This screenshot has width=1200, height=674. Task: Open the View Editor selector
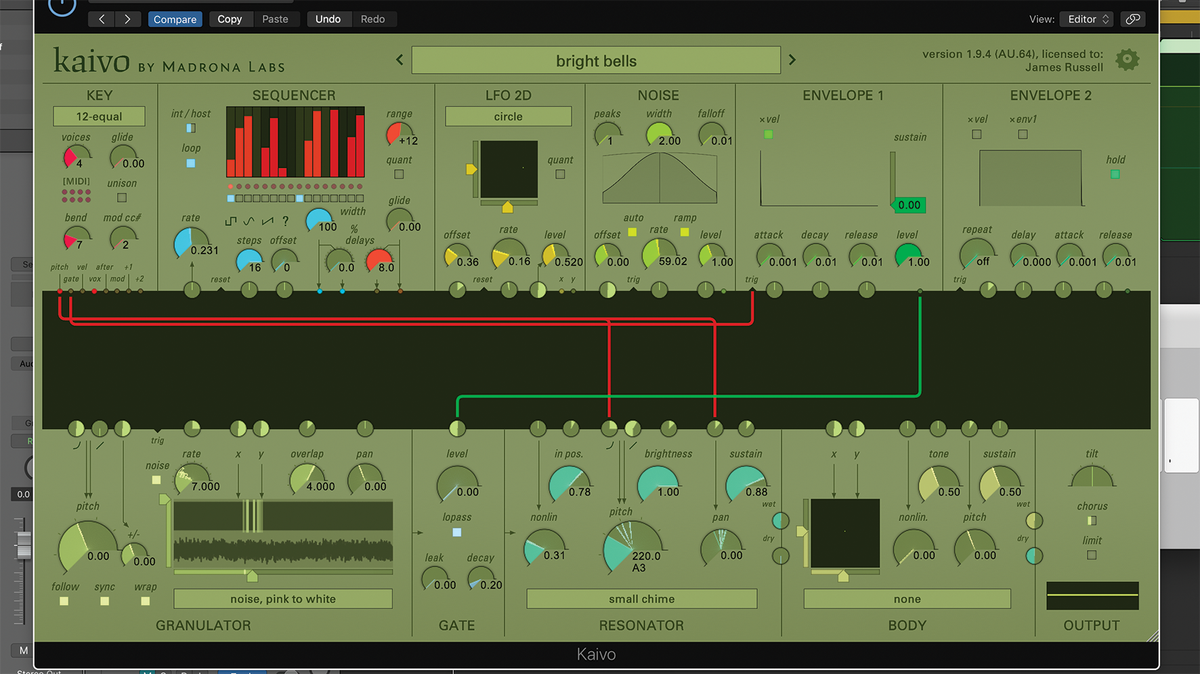(1087, 18)
